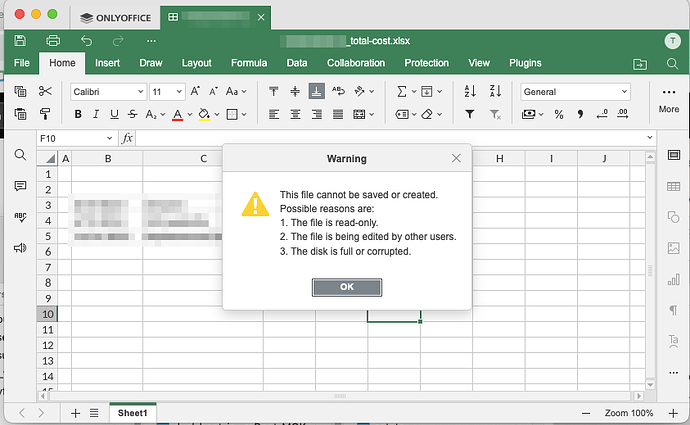Viewport: 690px width, 425px height.
Task: Click the Comma Style icon
Action: point(580,114)
